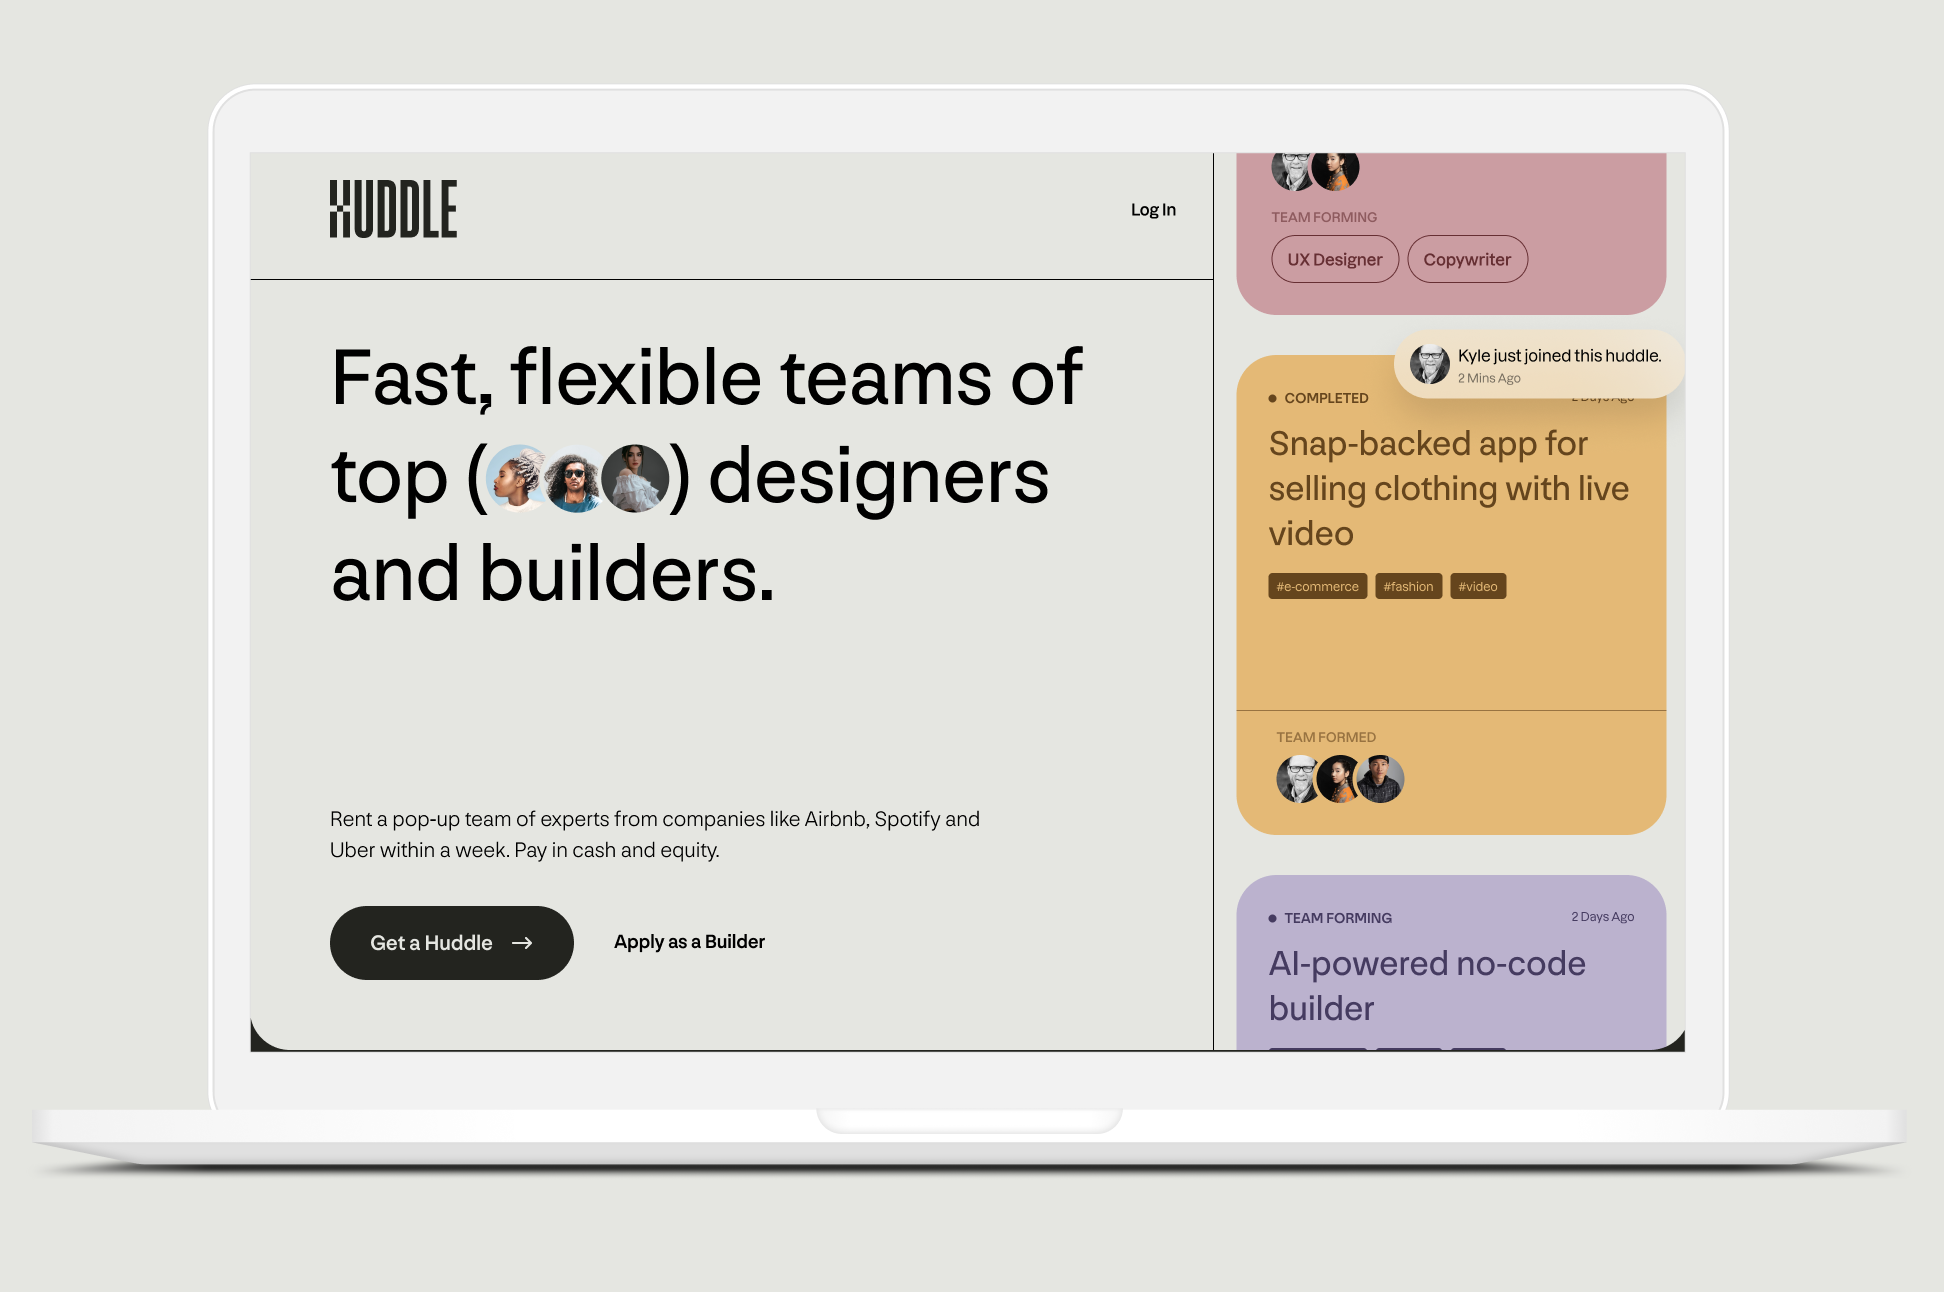
Task: Click the last avatar under Team Formed
Action: coord(1380,779)
